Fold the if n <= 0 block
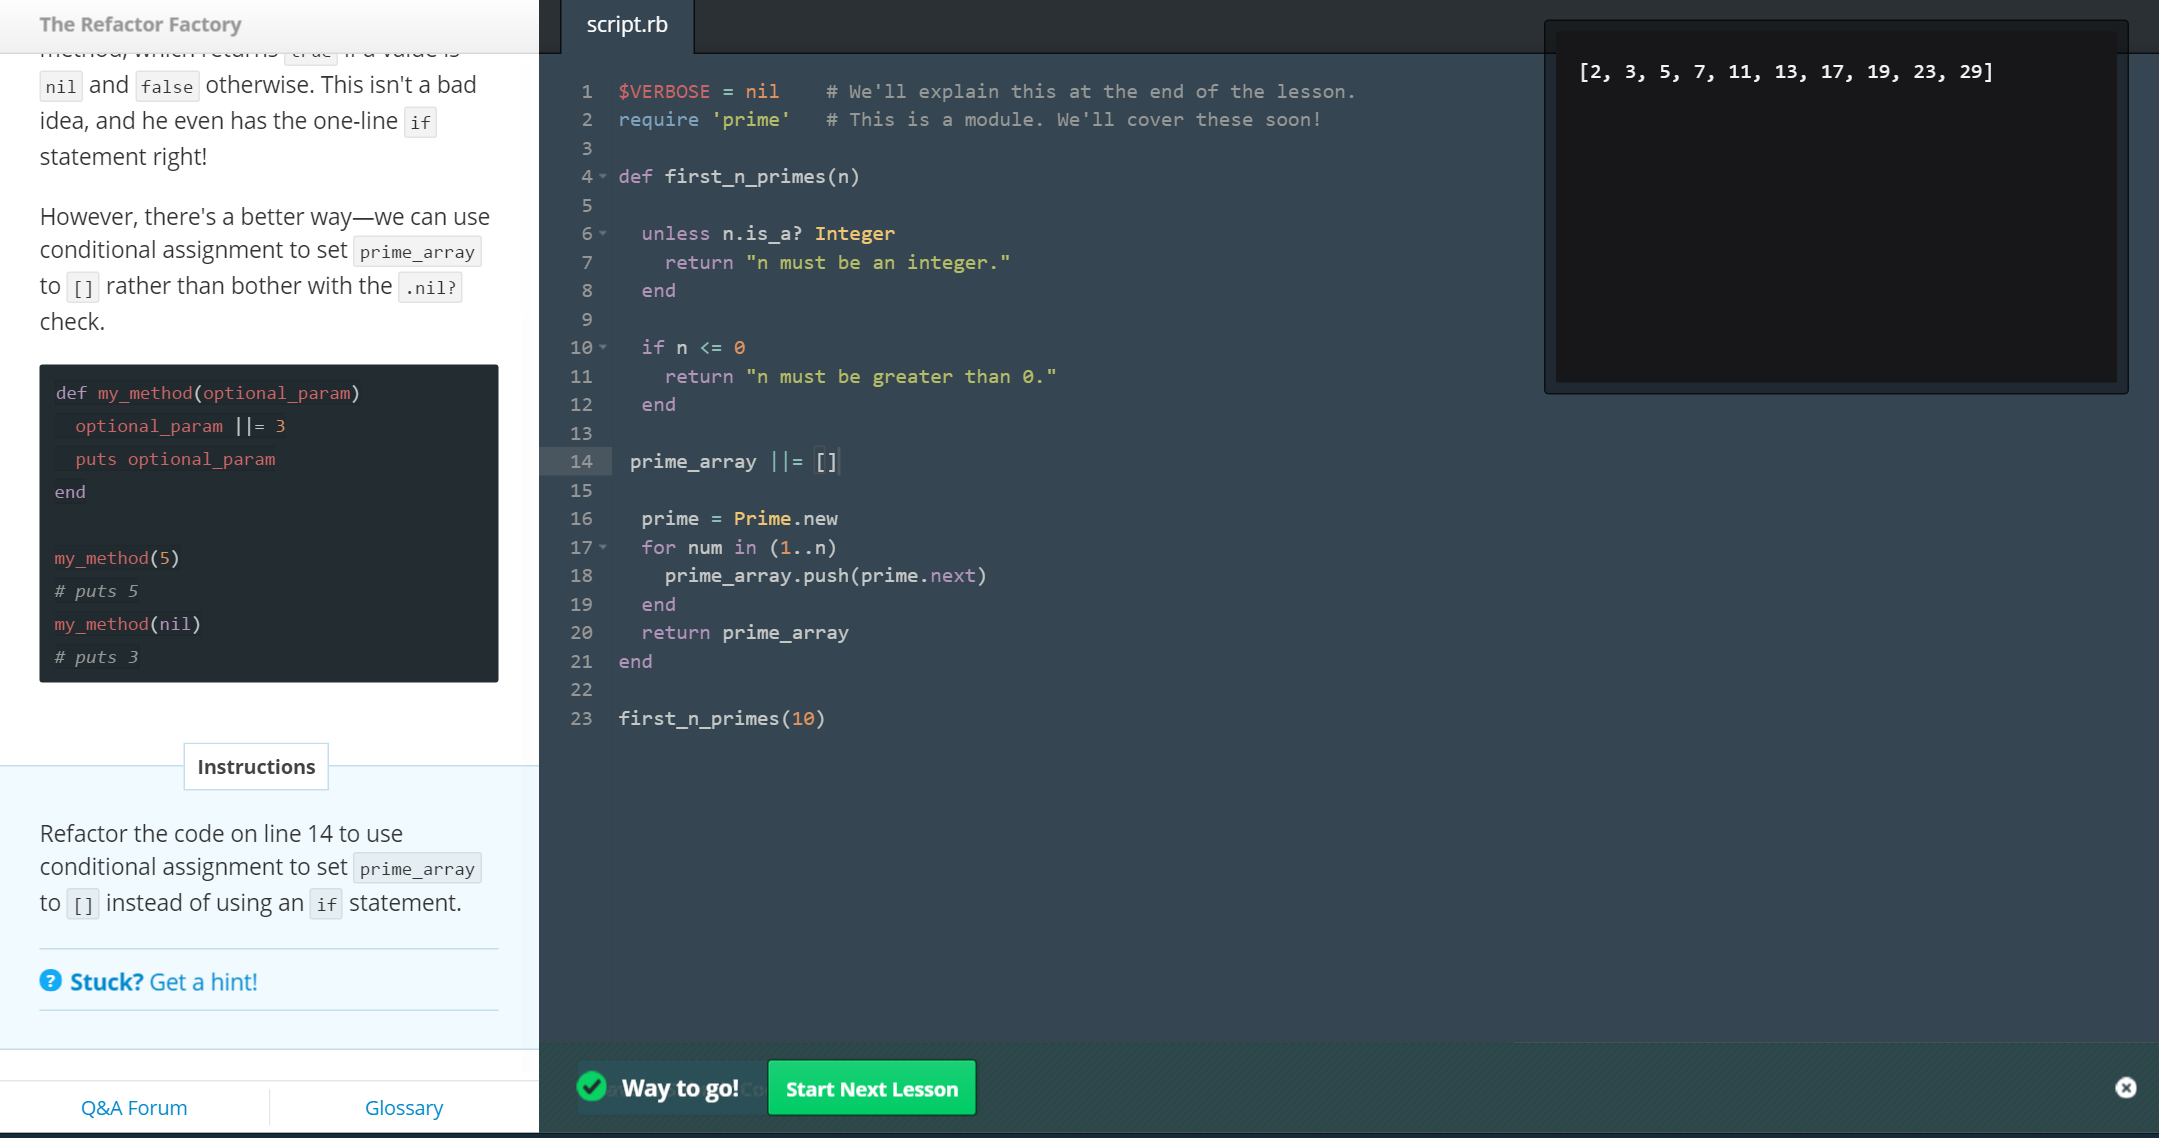Image resolution: width=2159 pixels, height=1138 pixels. [603, 348]
